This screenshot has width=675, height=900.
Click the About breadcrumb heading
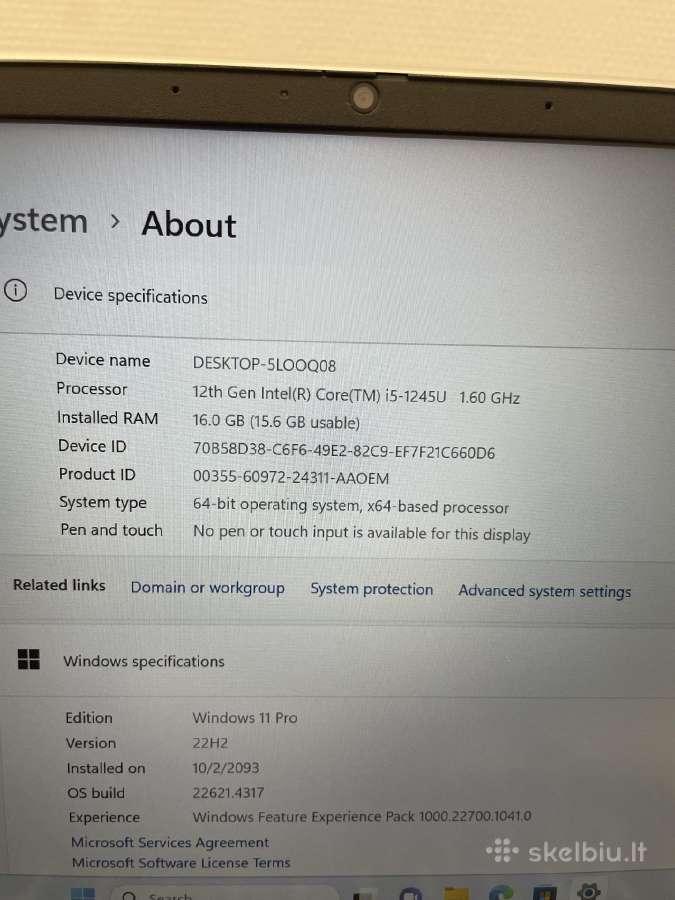click(x=189, y=224)
